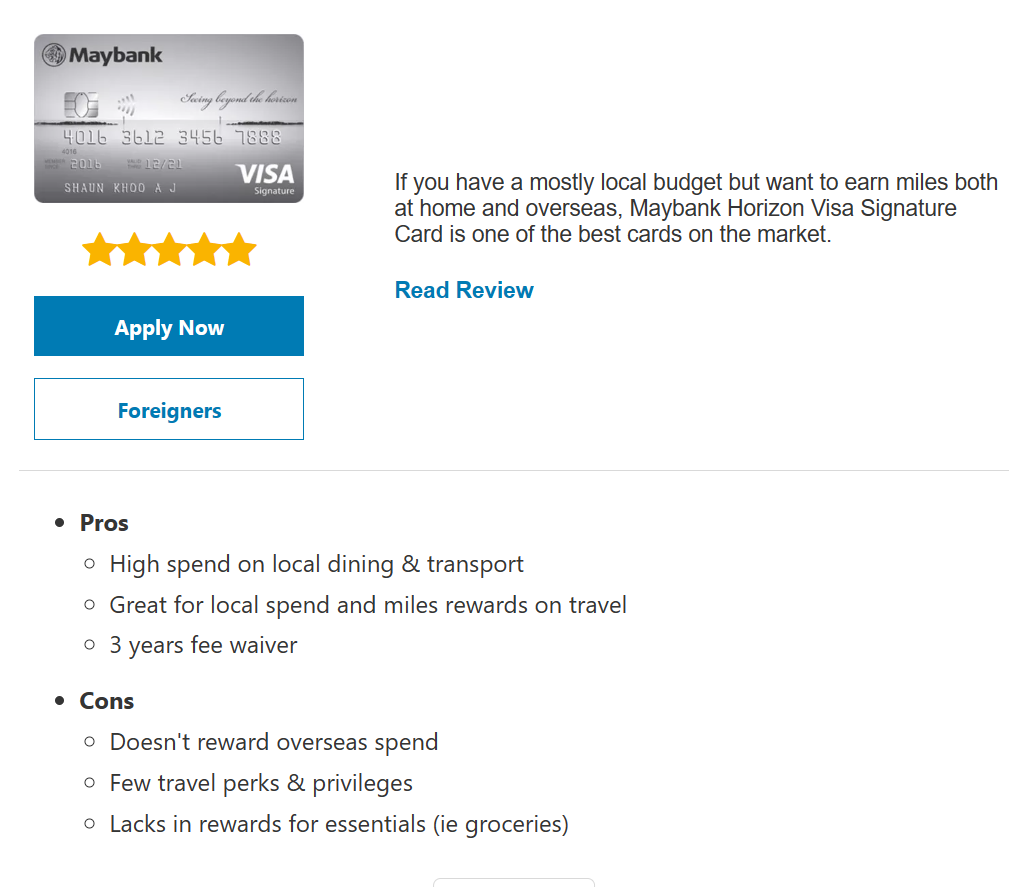Click the Cons heading
Image resolution: width=1025 pixels, height=887 pixels.
pyautogui.click(x=107, y=701)
